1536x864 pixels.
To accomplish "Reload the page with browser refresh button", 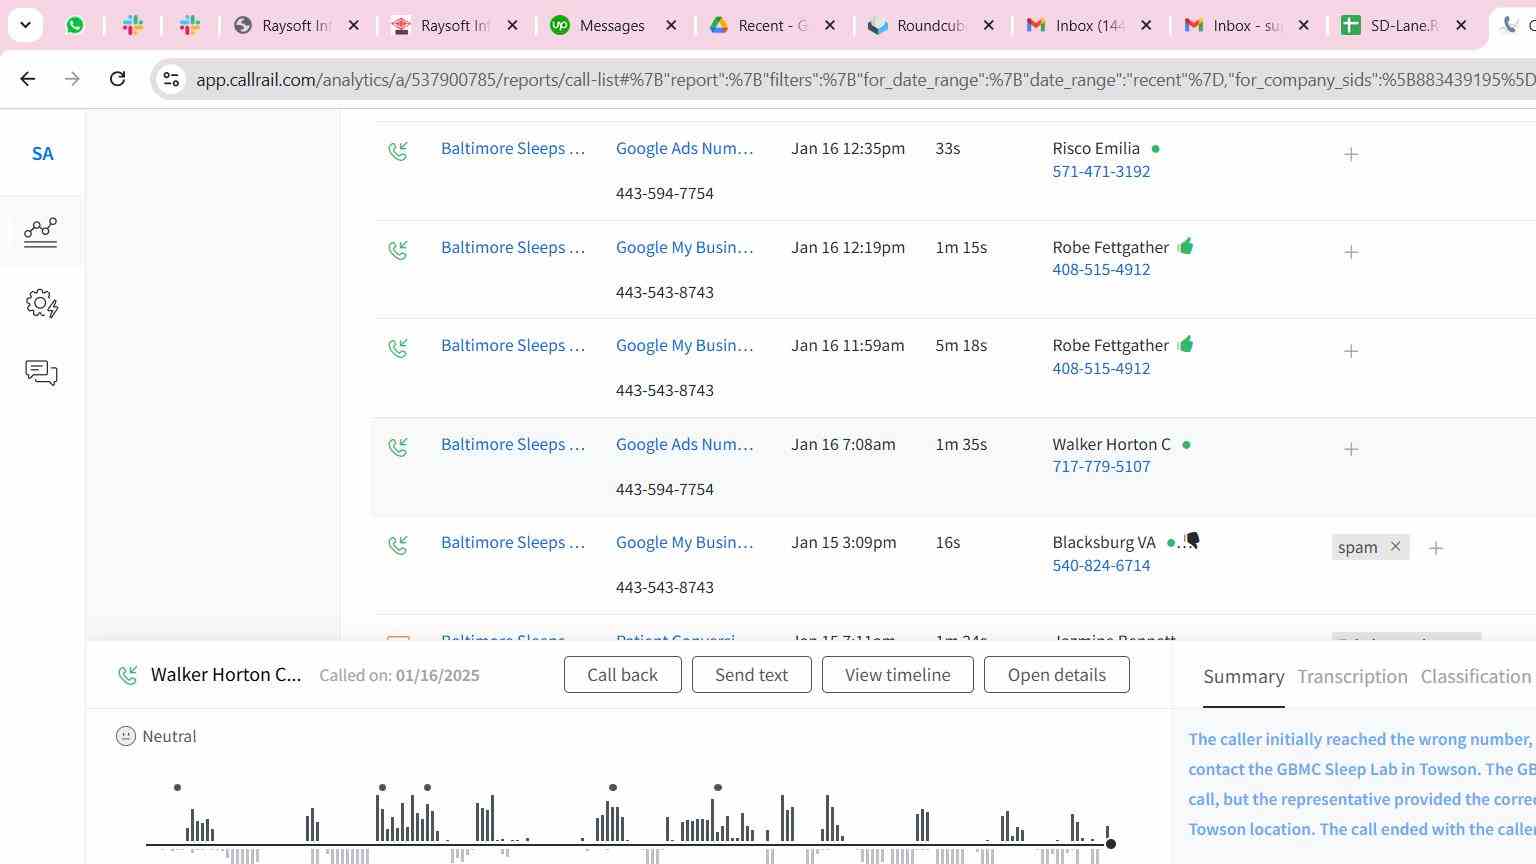I will [x=117, y=79].
